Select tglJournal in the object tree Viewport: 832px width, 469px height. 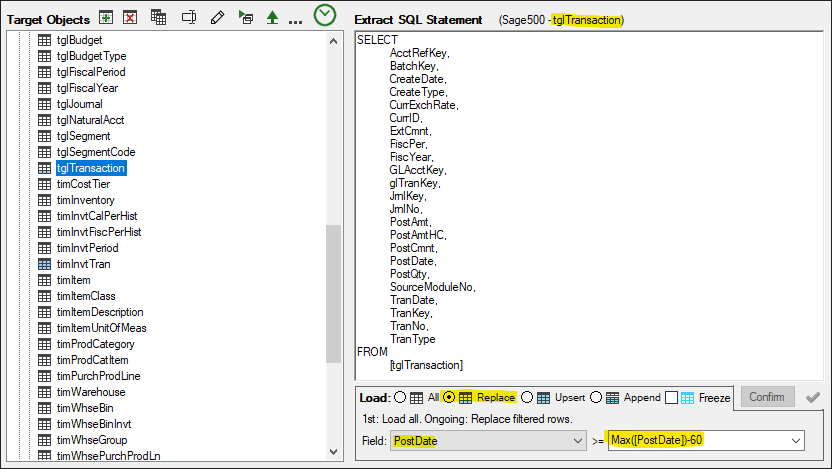(79, 104)
